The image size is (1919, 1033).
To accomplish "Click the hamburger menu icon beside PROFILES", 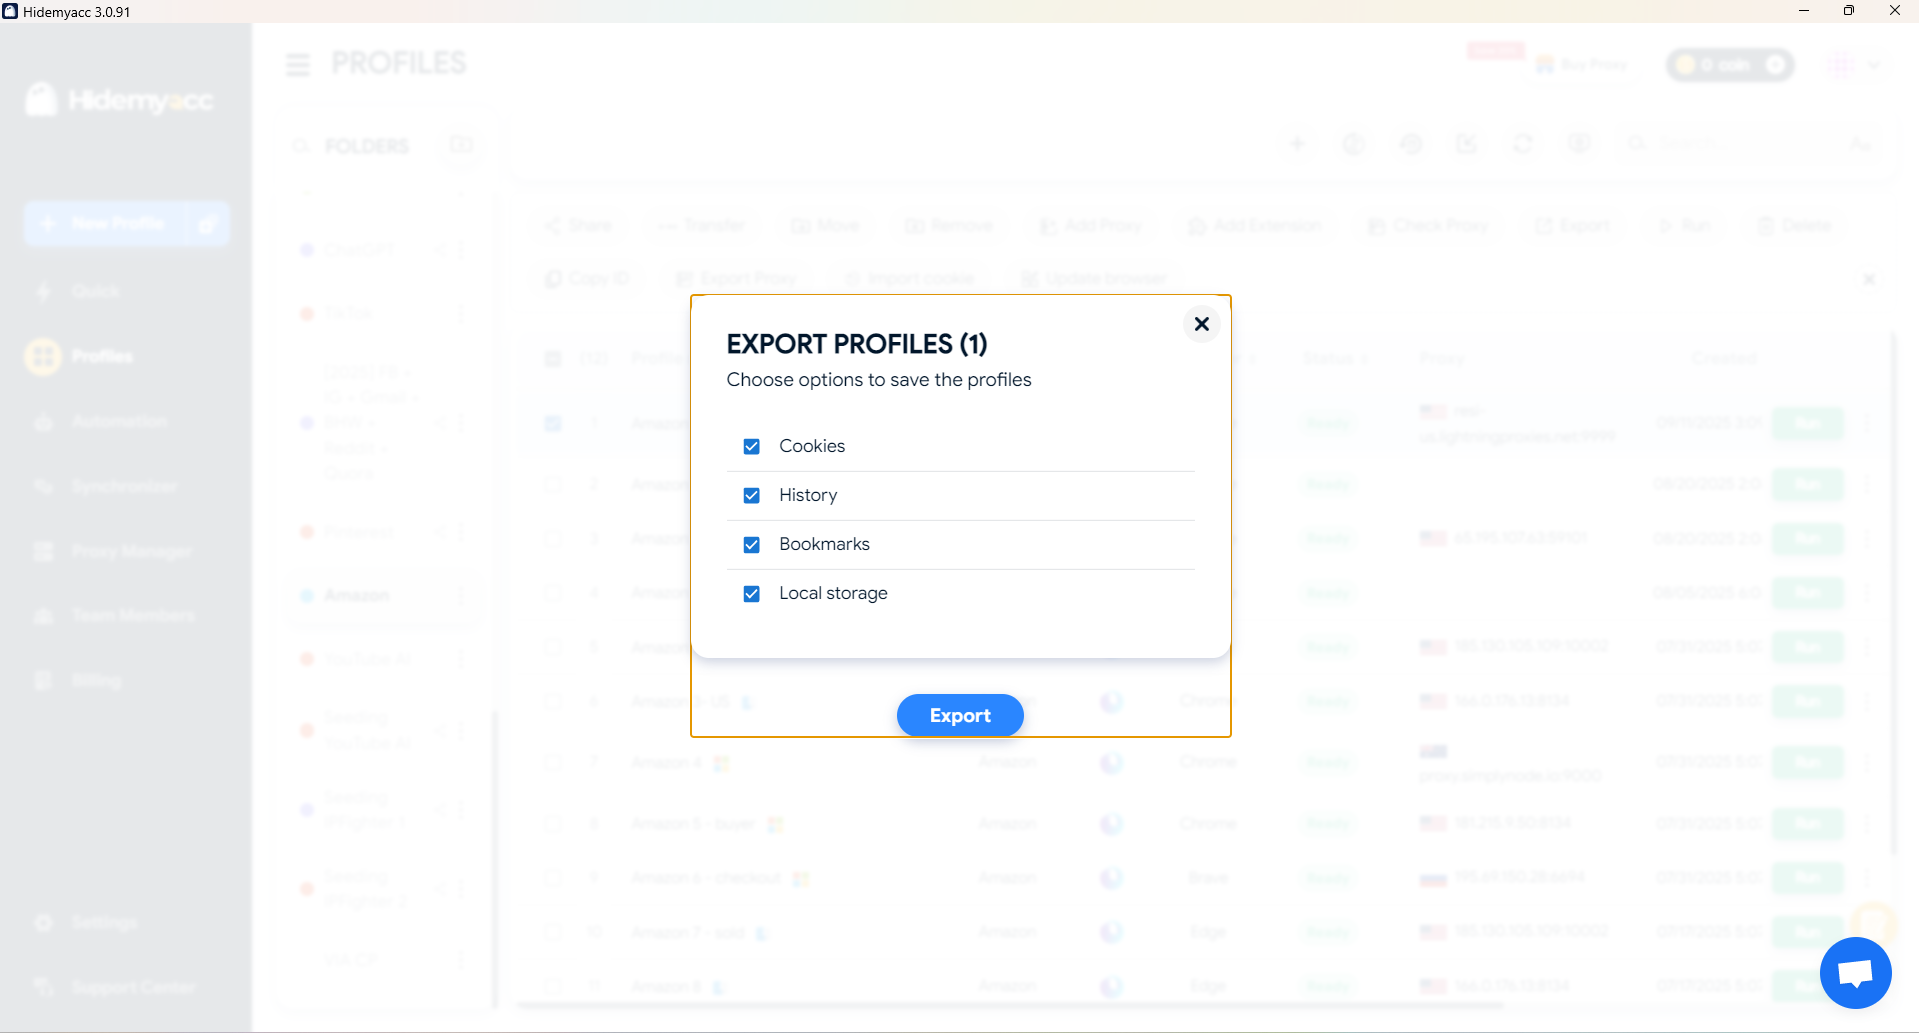I will pyautogui.click(x=298, y=65).
